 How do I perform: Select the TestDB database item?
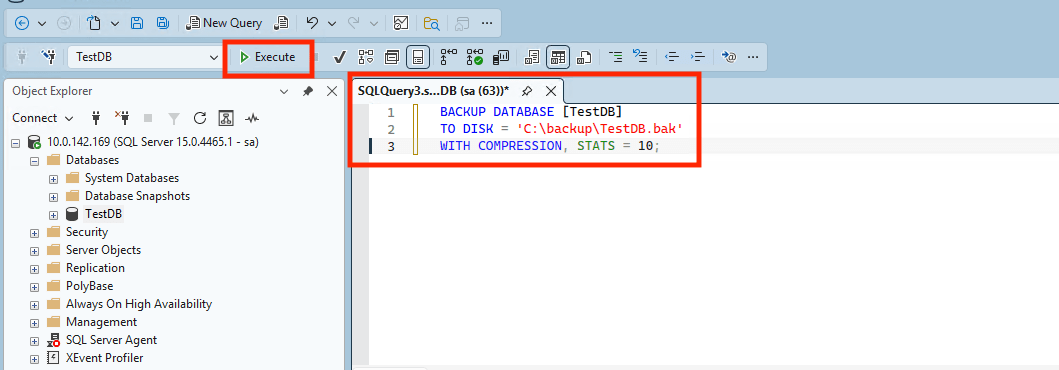103,215
